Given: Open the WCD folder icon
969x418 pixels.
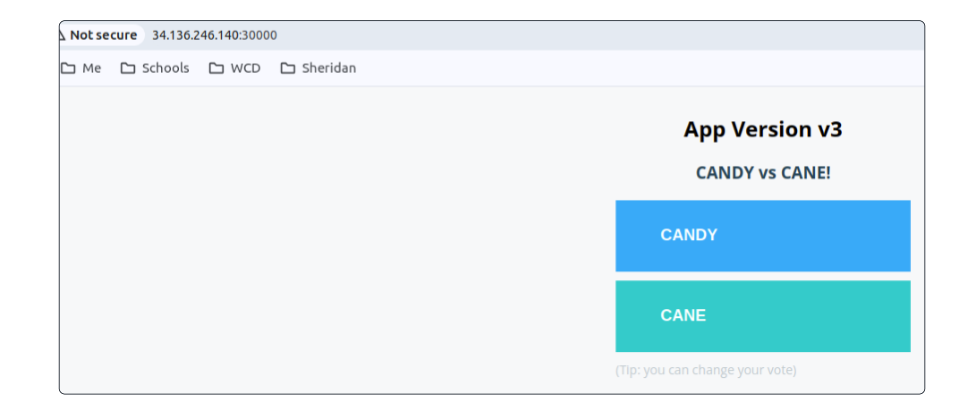Looking at the screenshot, I should point(216,68).
